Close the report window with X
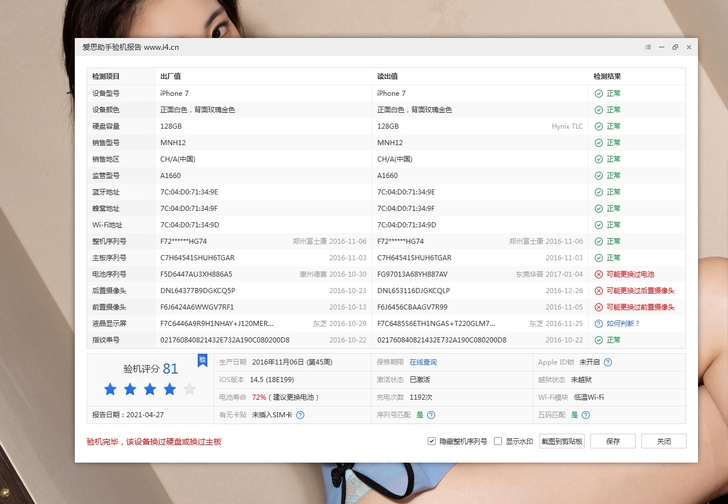This screenshot has height=504, width=728. click(689, 47)
